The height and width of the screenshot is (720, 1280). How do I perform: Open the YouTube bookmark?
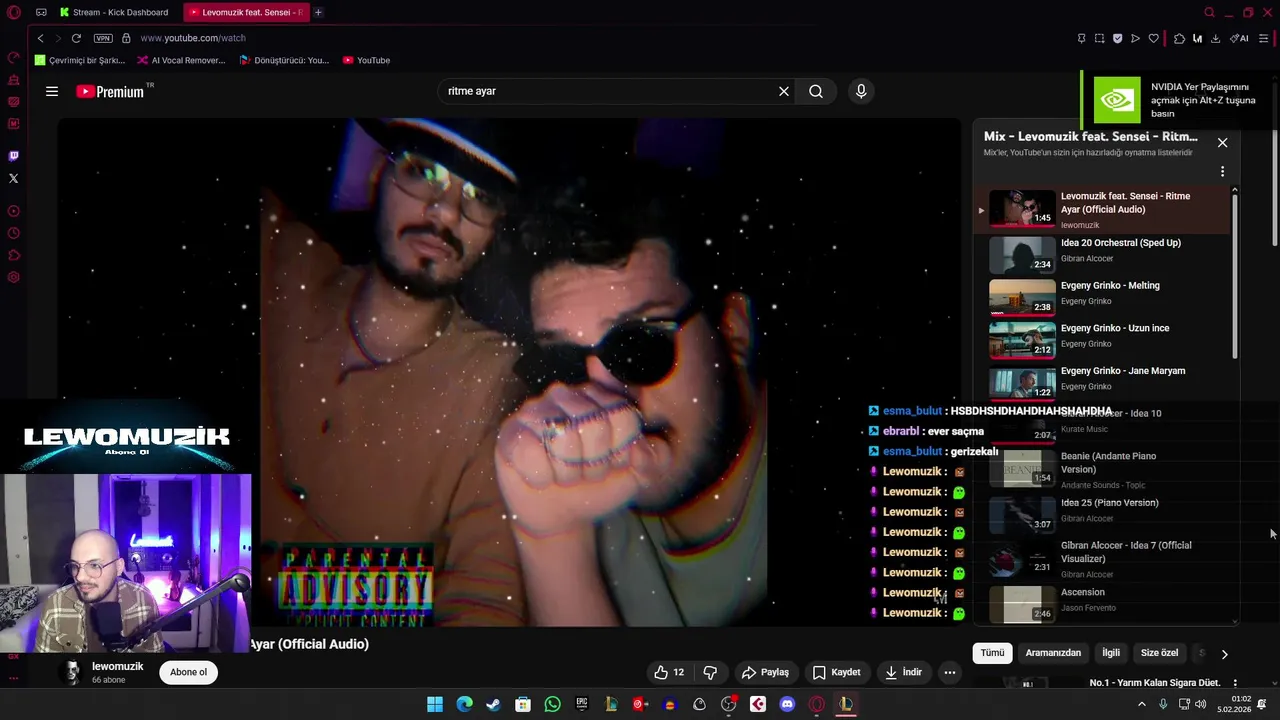tap(366, 60)
